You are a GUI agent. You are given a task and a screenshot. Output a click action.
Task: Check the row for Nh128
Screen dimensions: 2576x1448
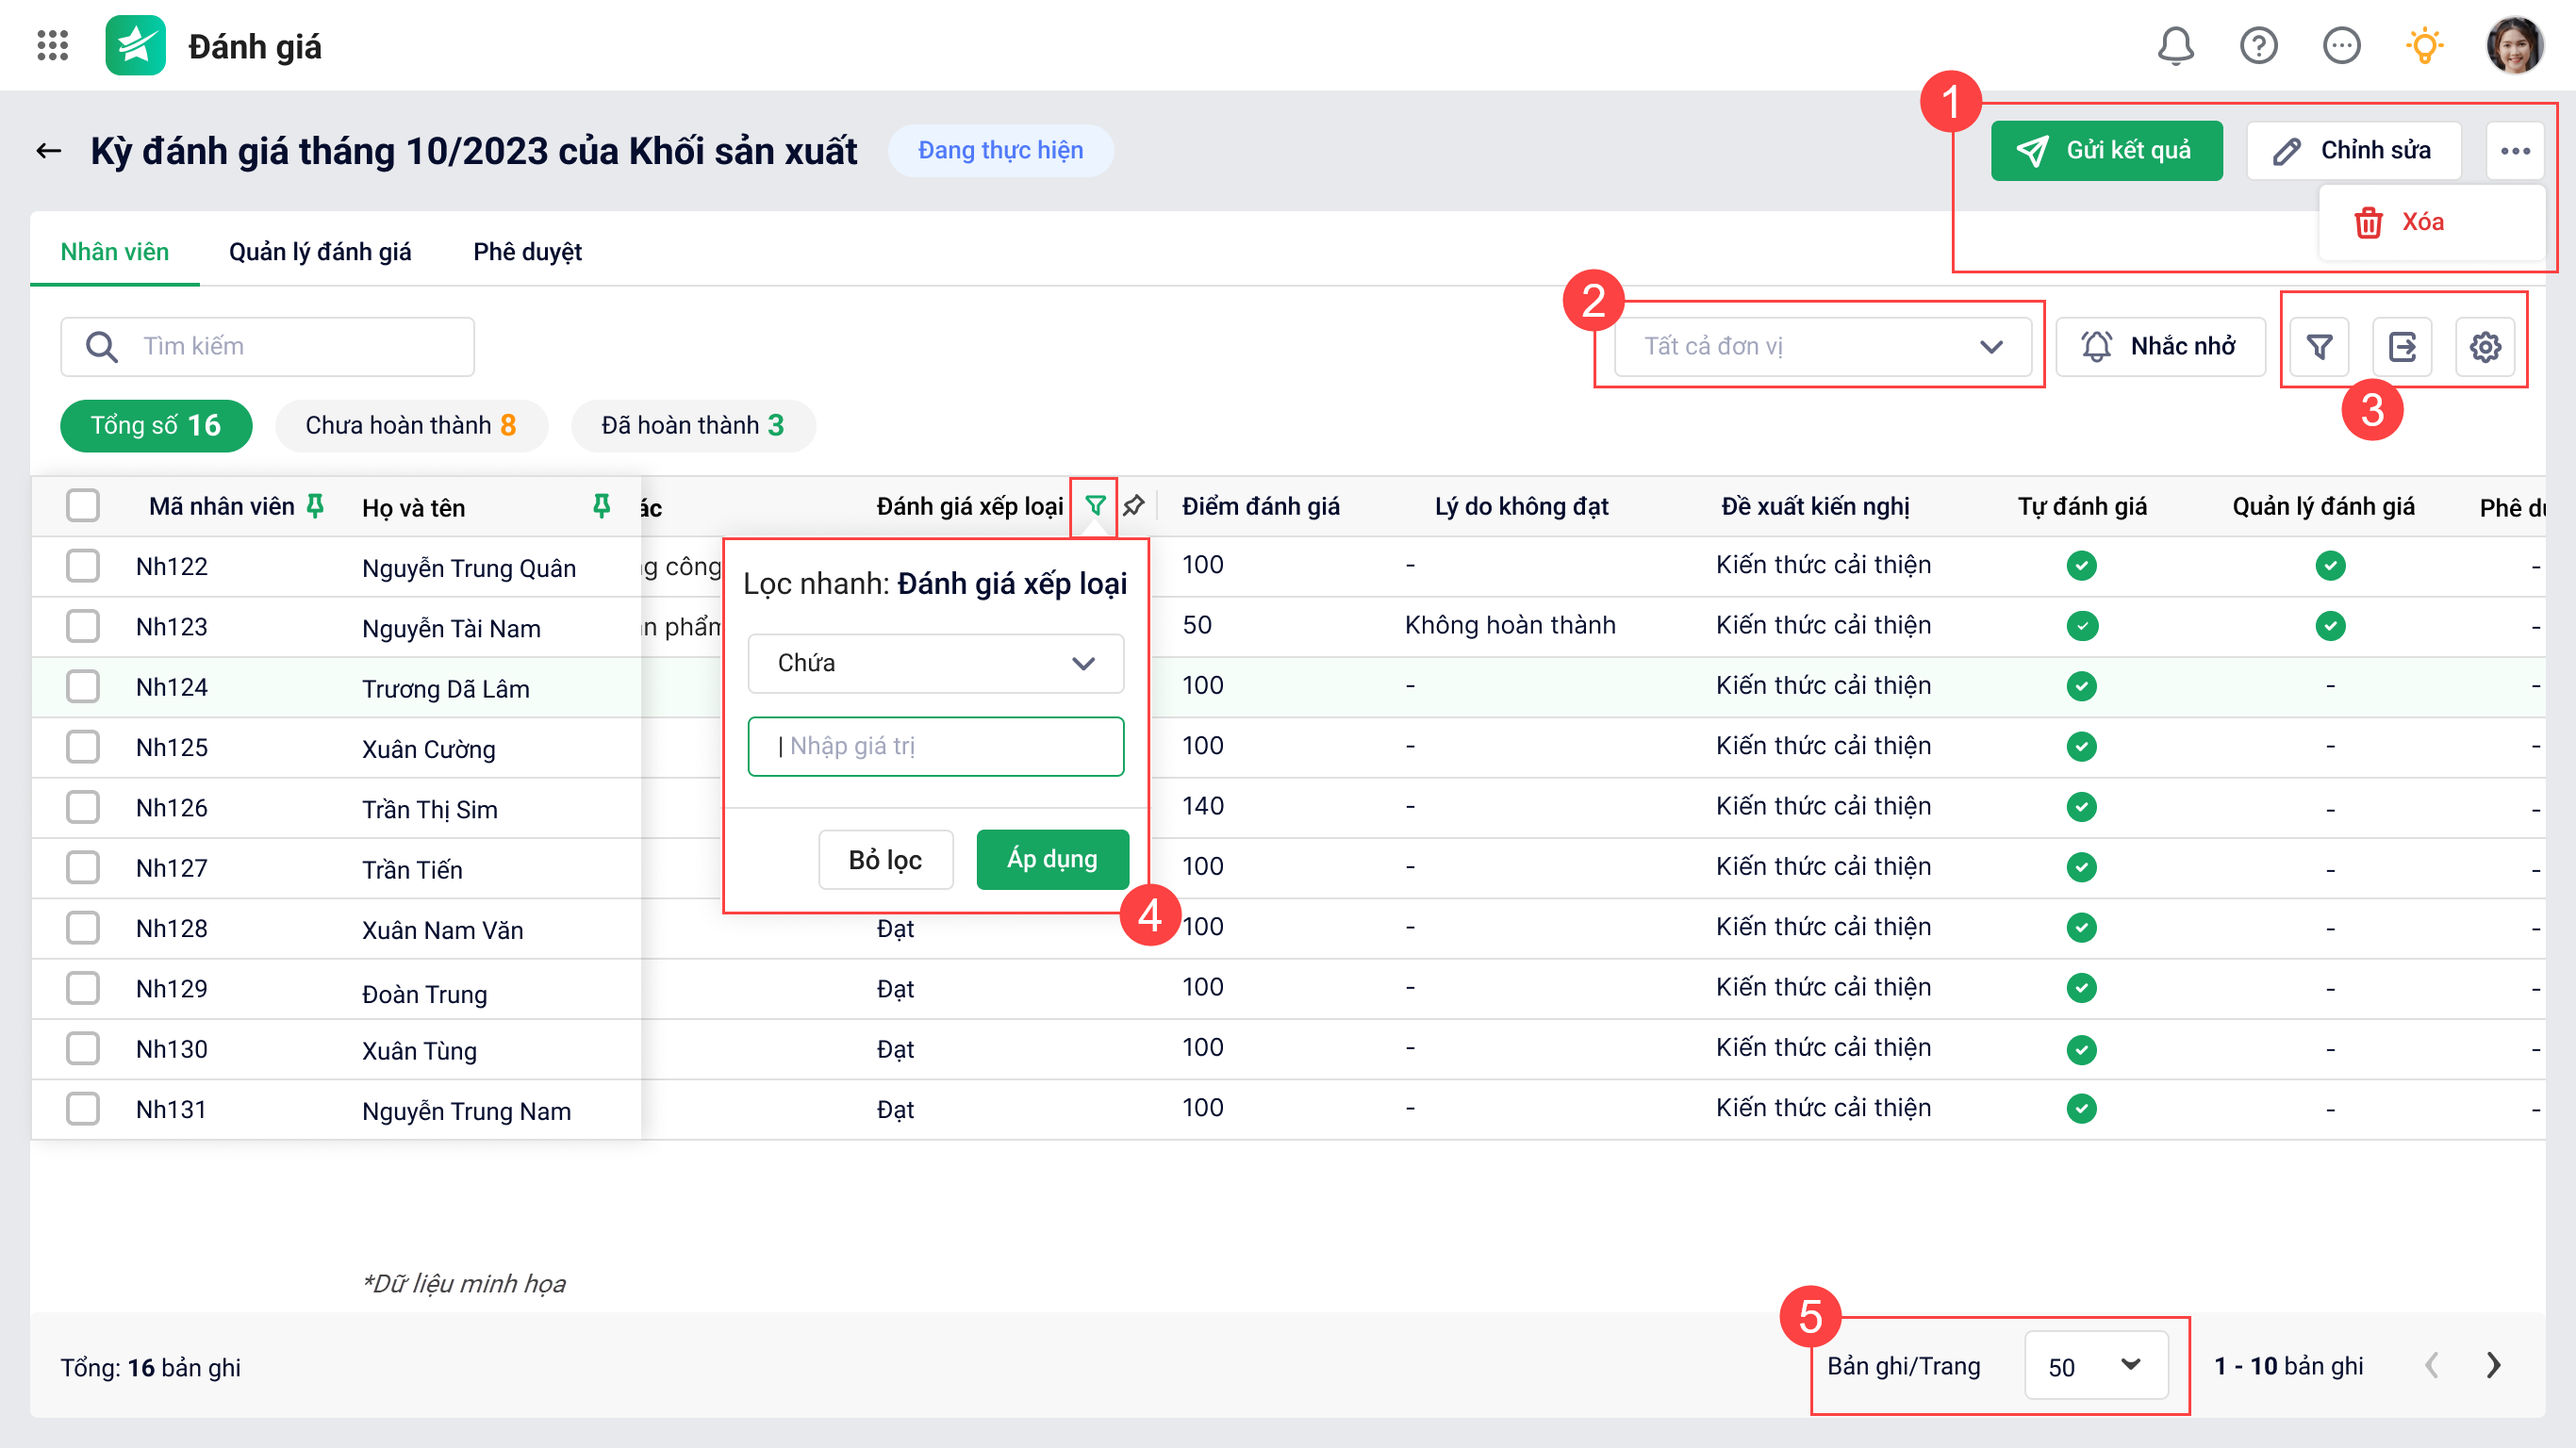(83, 928)
